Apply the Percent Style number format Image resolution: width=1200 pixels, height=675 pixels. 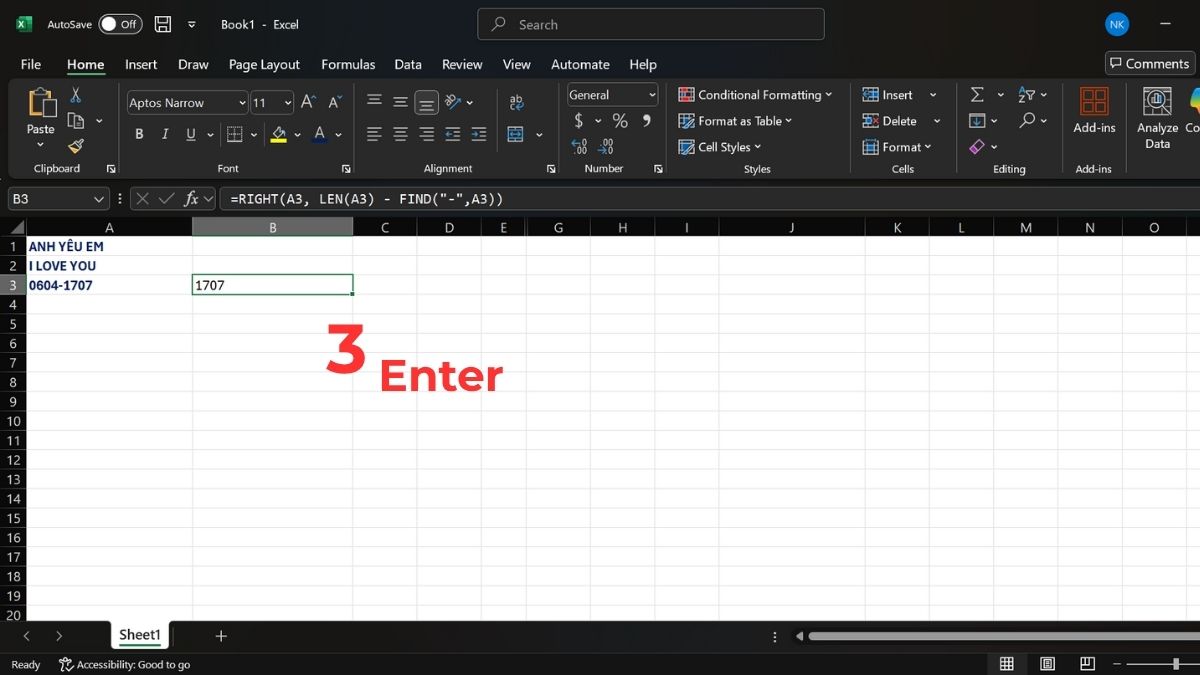click(620, 120)
